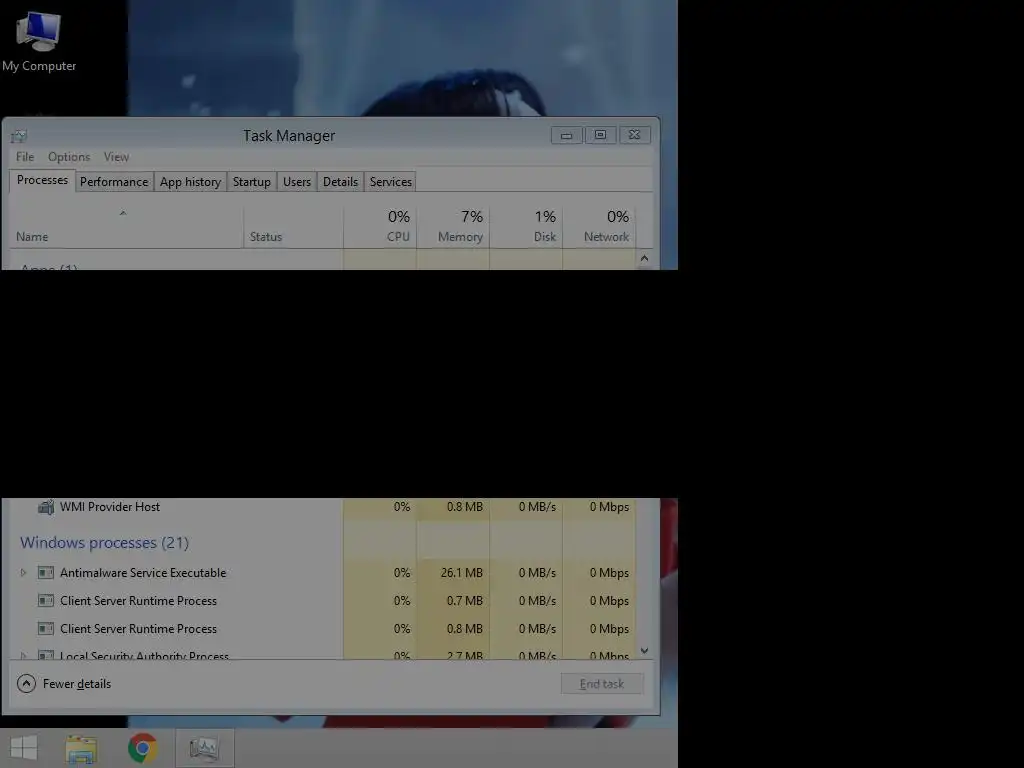Click the 26.1 MB memory cell
The width and height of the screenshot is (1024, 768).
[453, 573]
